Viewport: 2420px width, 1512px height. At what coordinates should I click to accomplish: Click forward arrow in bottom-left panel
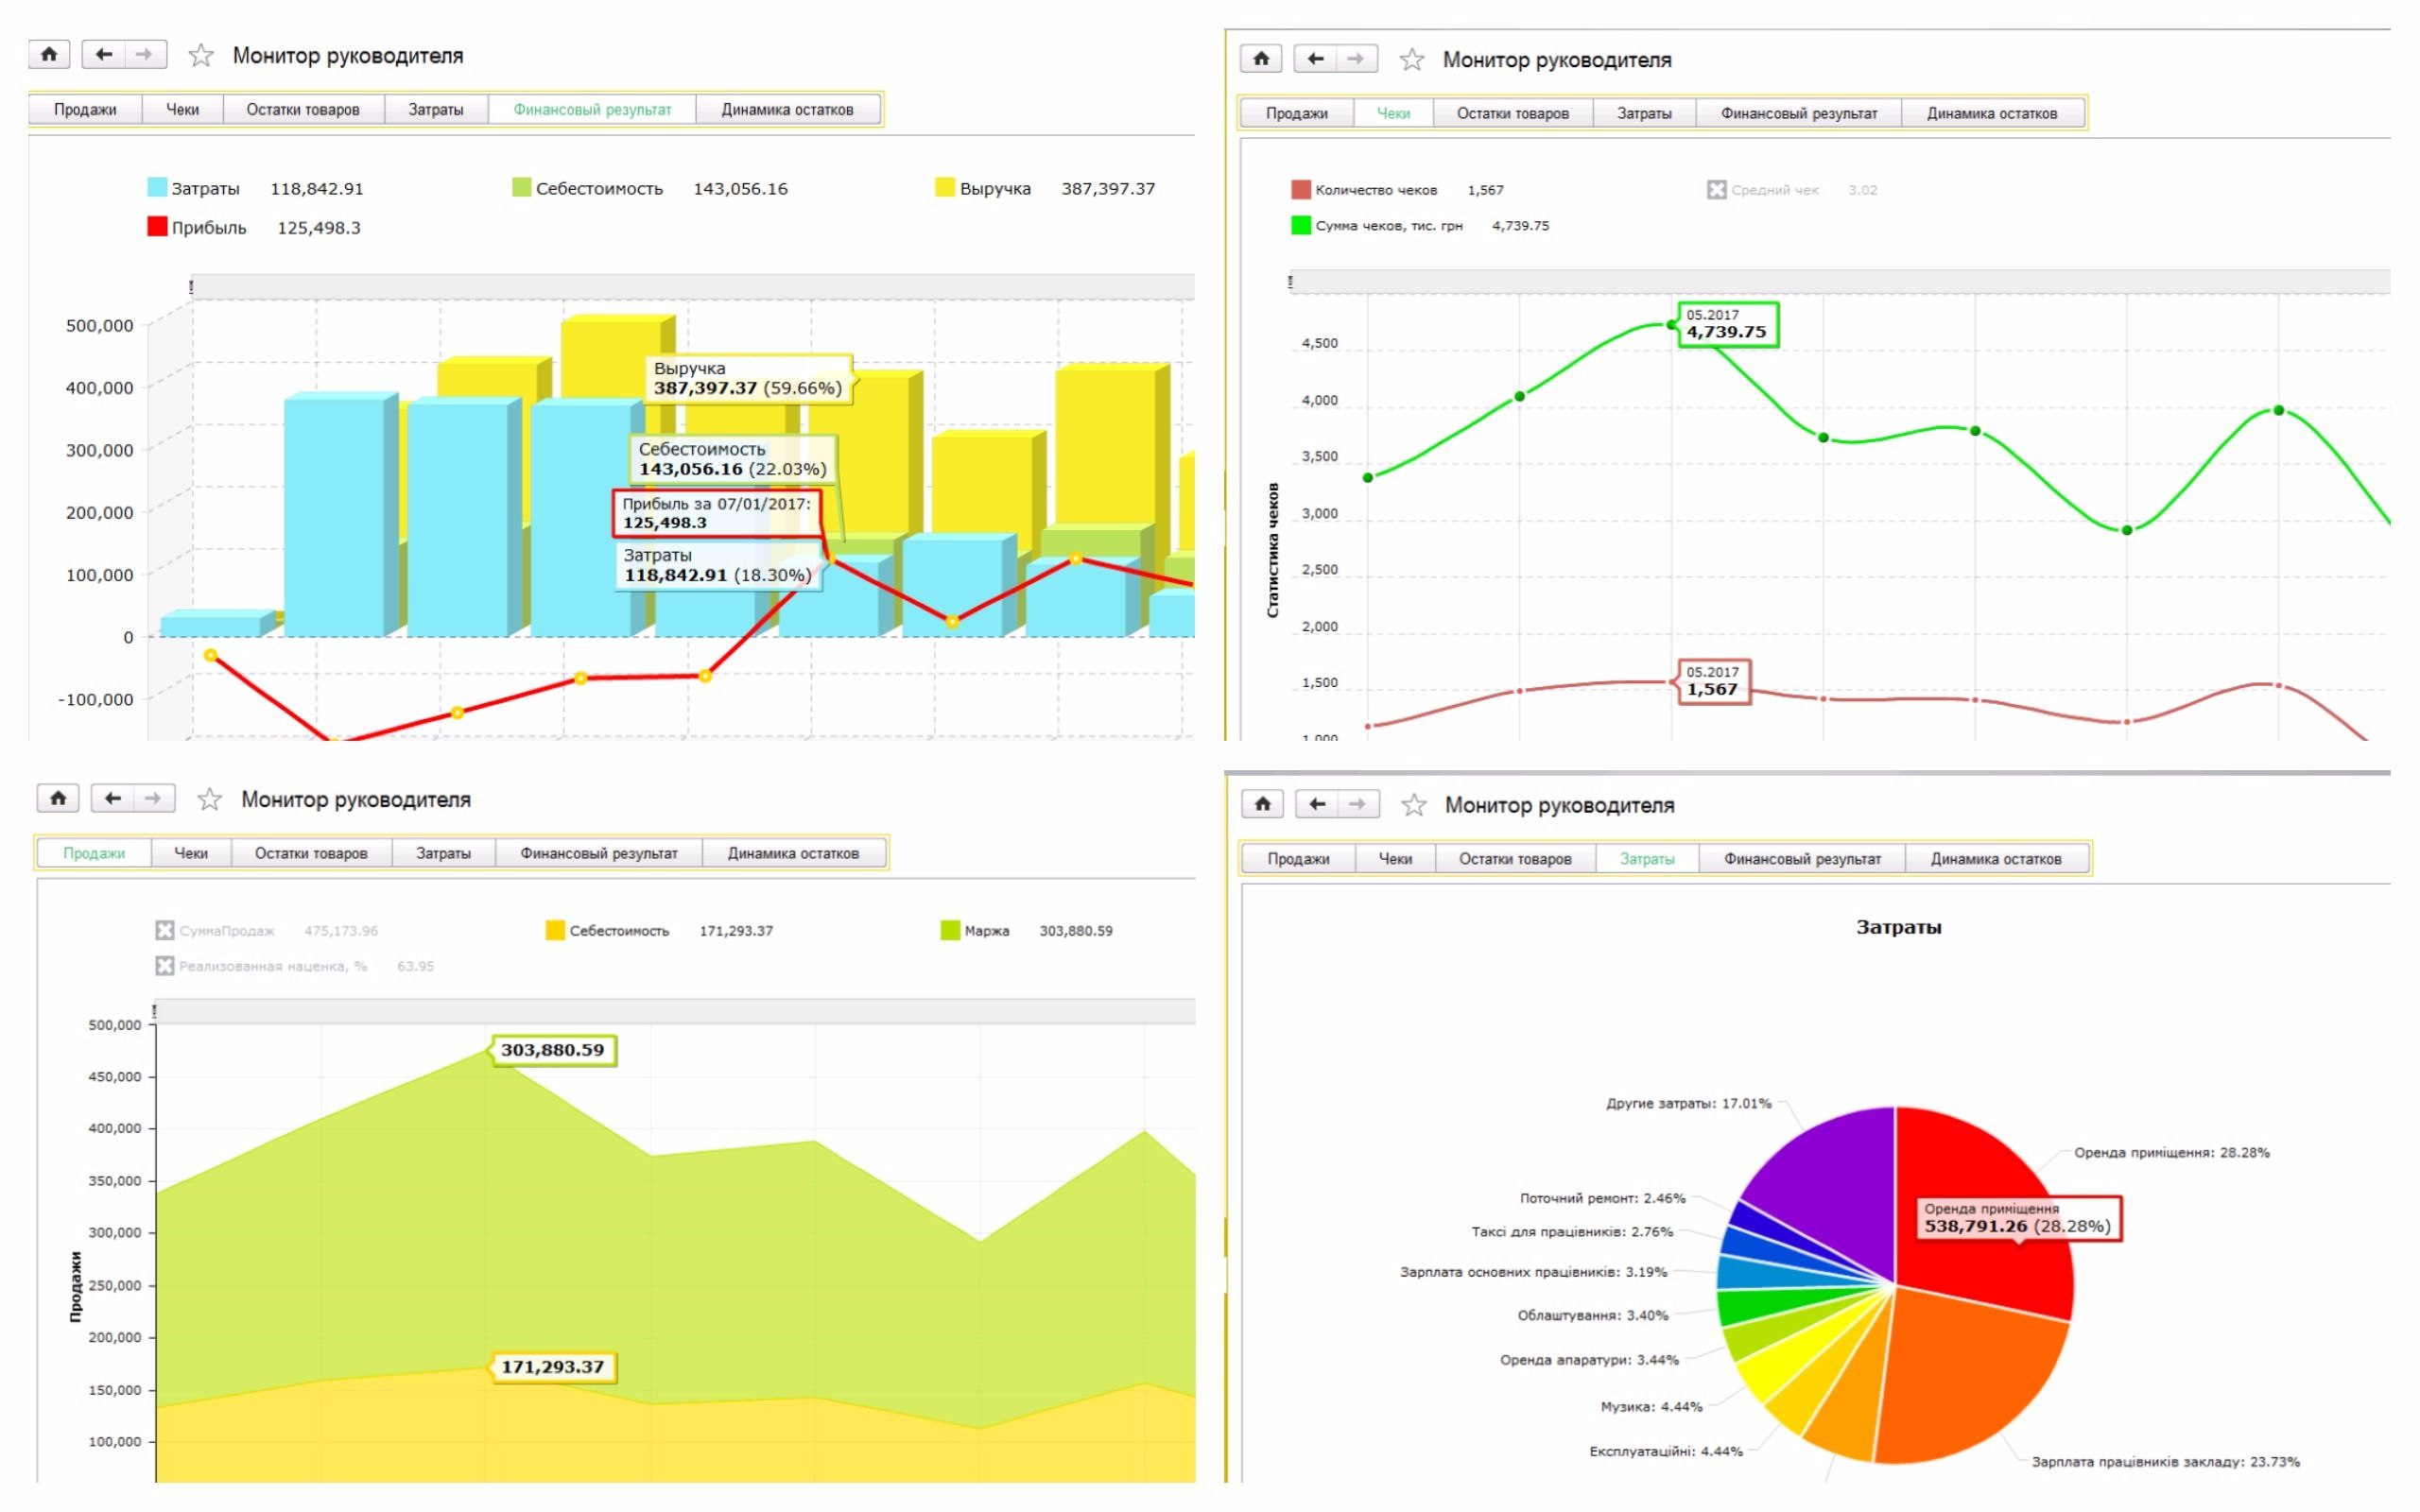(152, 798)
